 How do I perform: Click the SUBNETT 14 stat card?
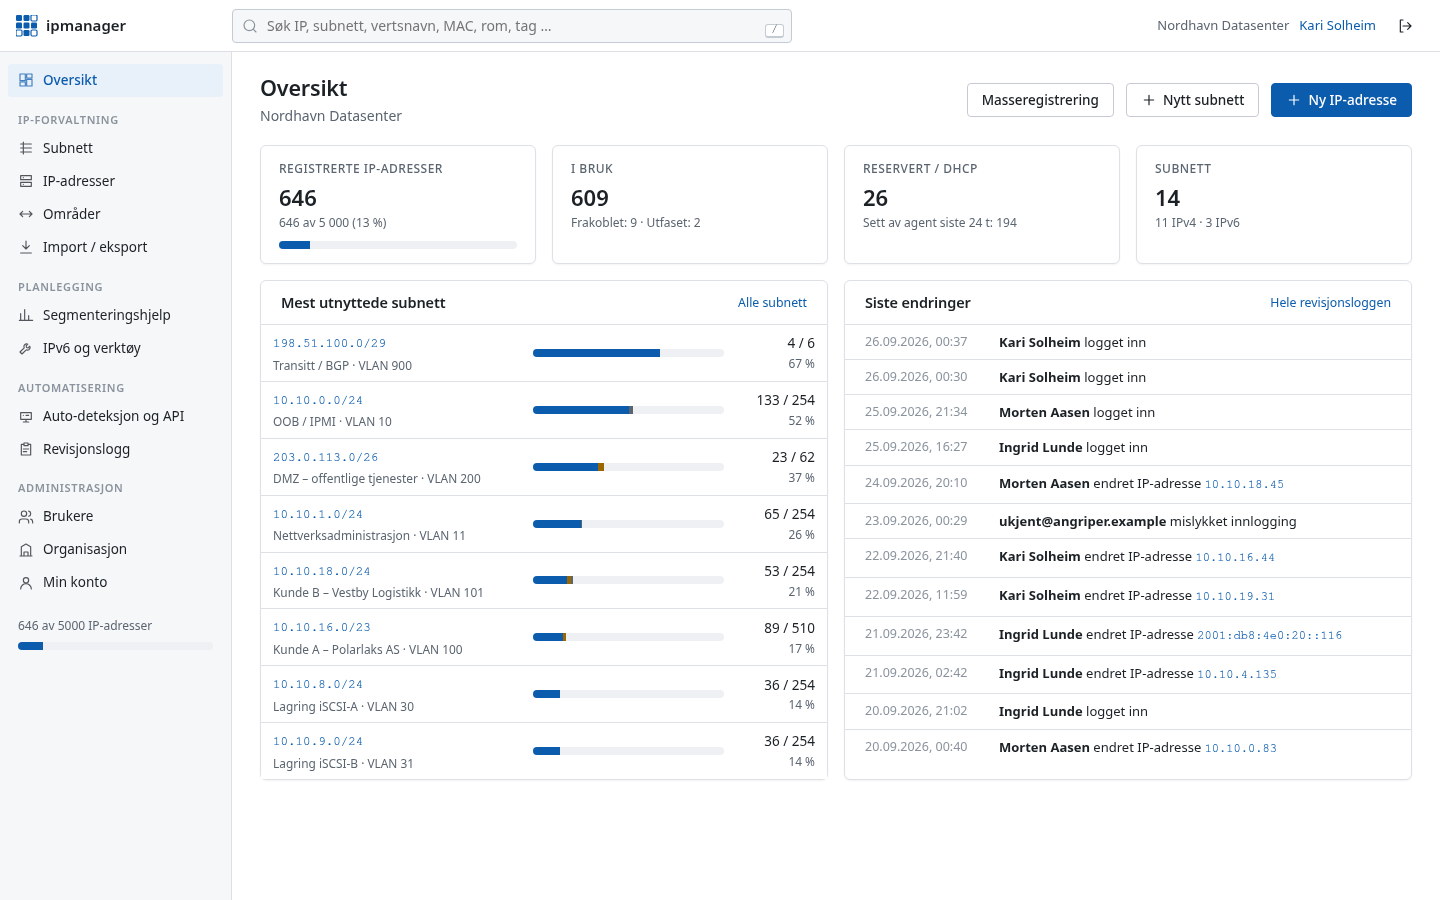click(1274, 204)
